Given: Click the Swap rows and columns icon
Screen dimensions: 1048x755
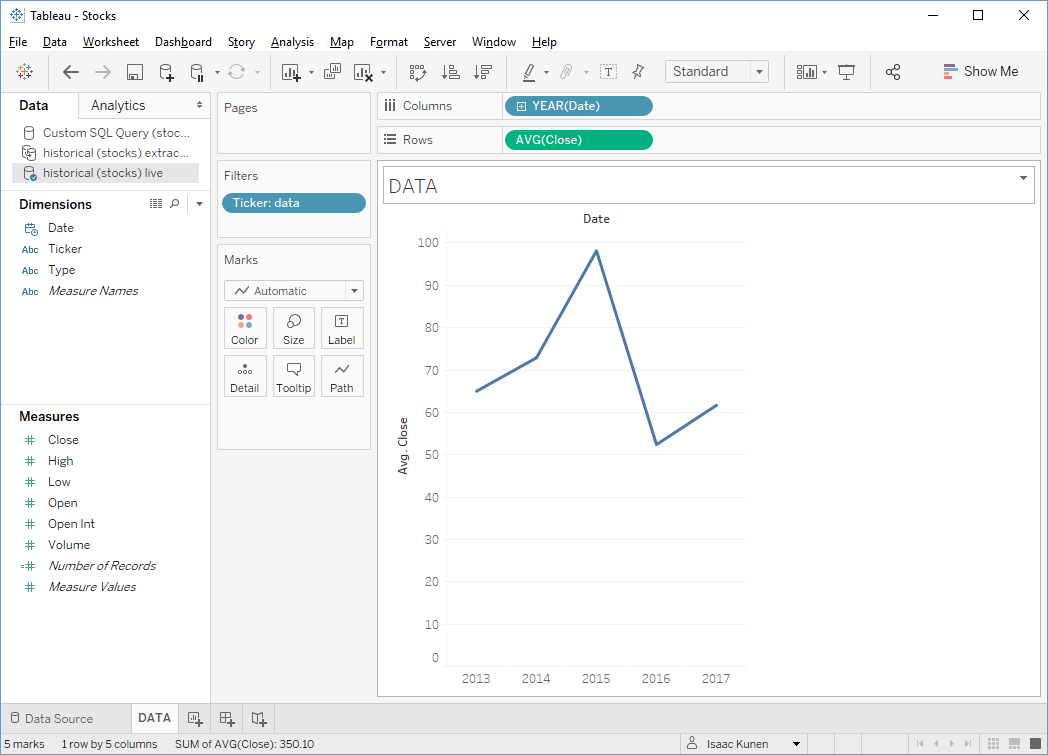Looking at the screenshot, I should click(418, 72).
